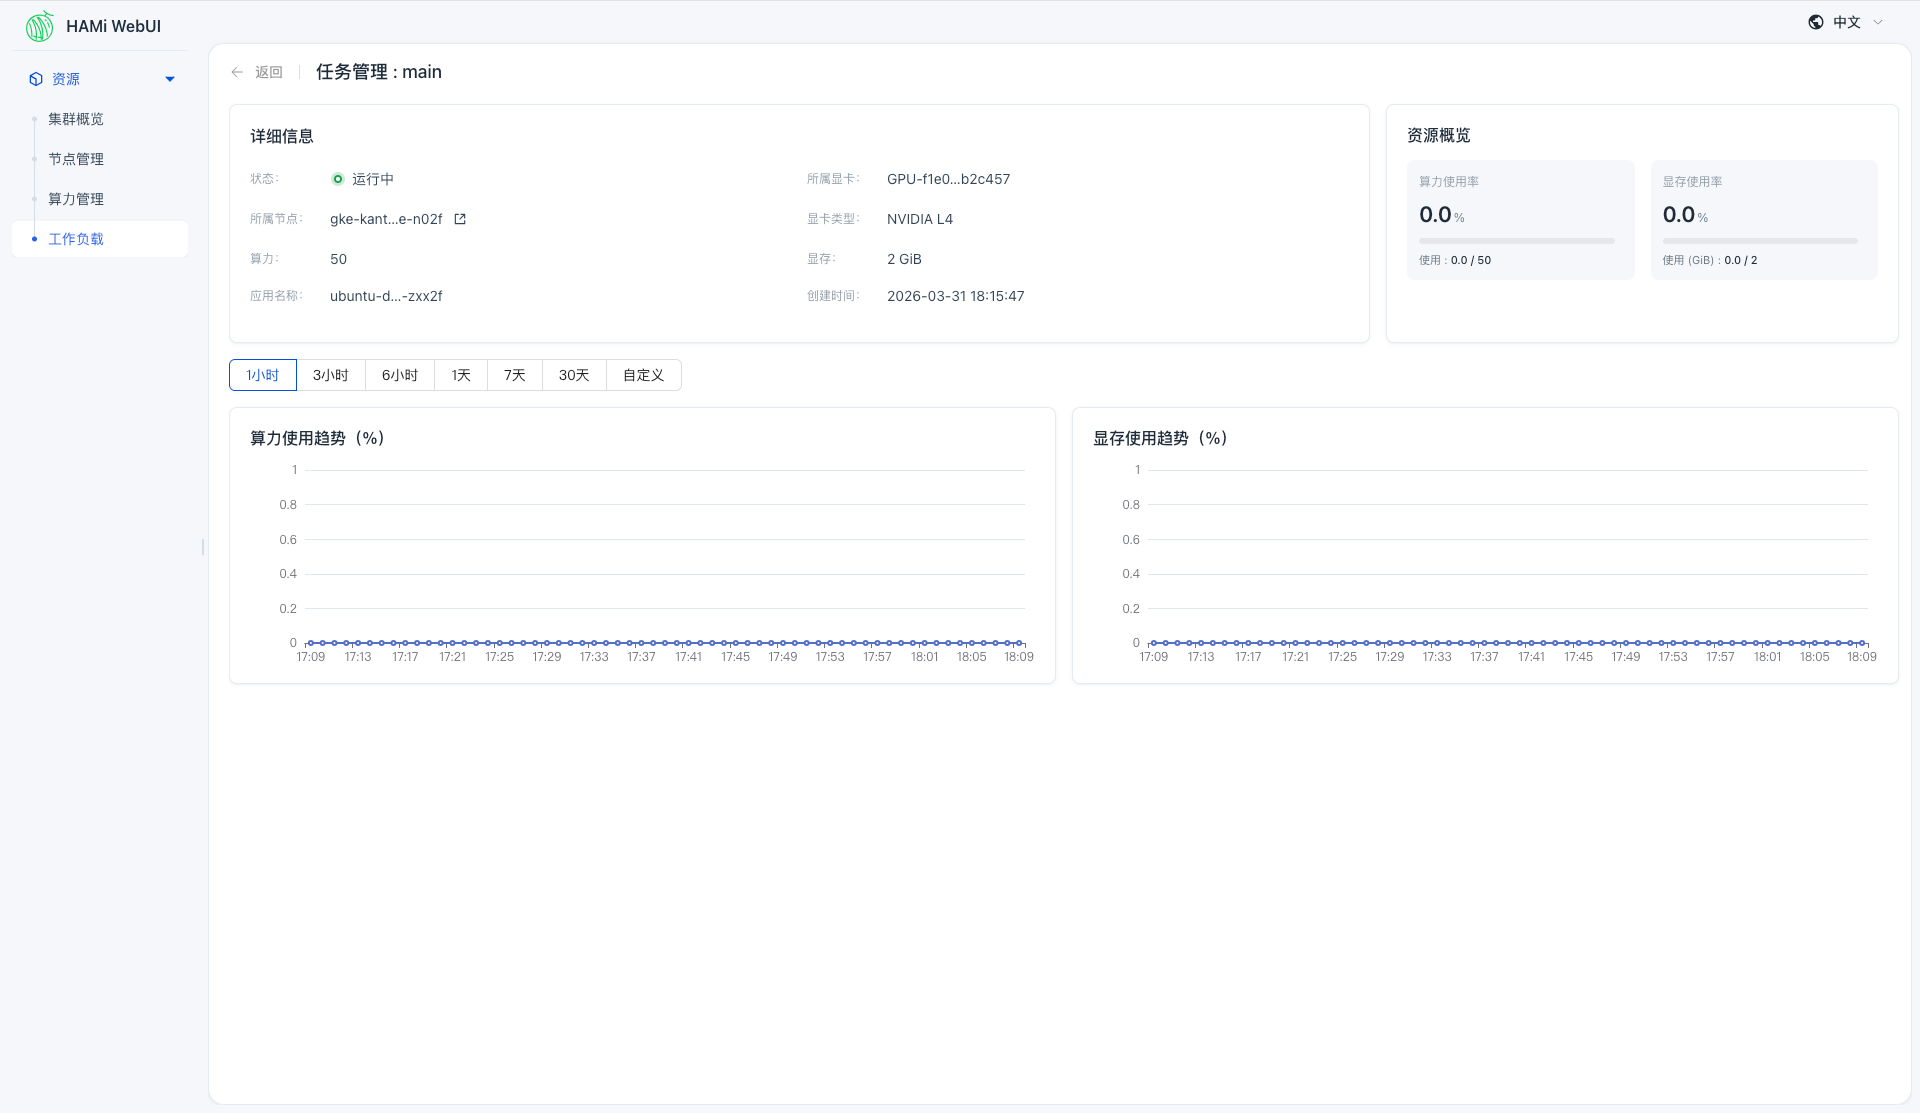The height and width of the screenshot is (1113, 1920).
Task: Click the back arrow icon
Action: click(237, 72)
